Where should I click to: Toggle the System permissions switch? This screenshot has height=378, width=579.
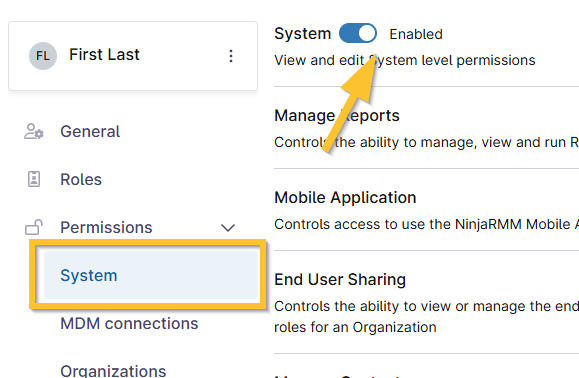(x=358, y=34)
